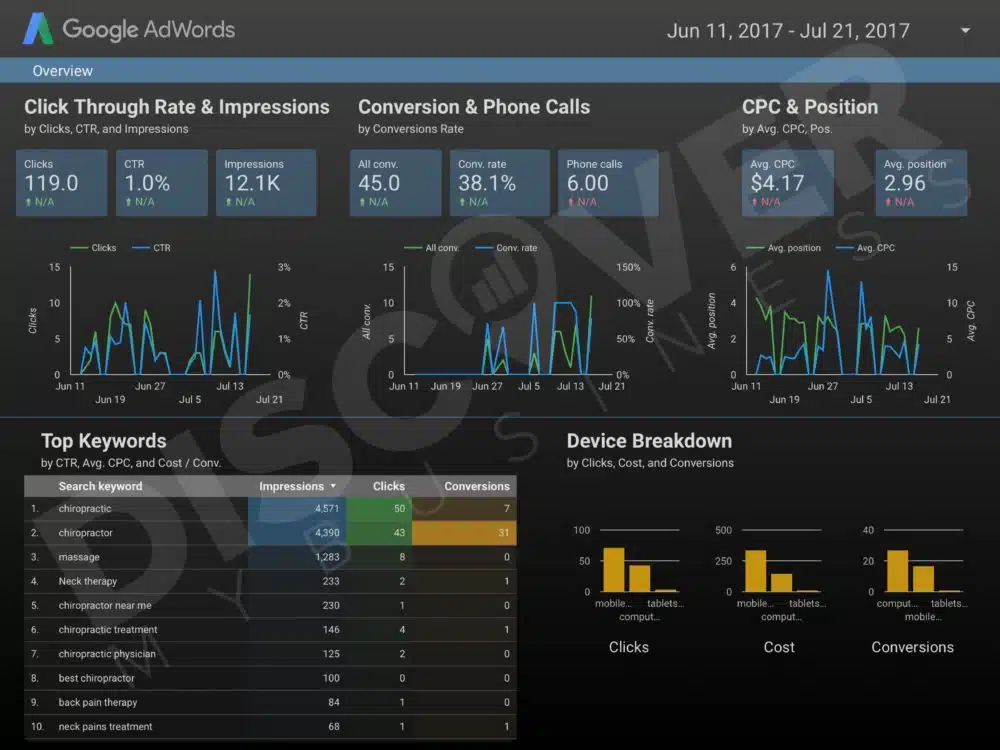Click the green 50 clicks cell
Screen dimensions: 1000x750
click(379, 508)
